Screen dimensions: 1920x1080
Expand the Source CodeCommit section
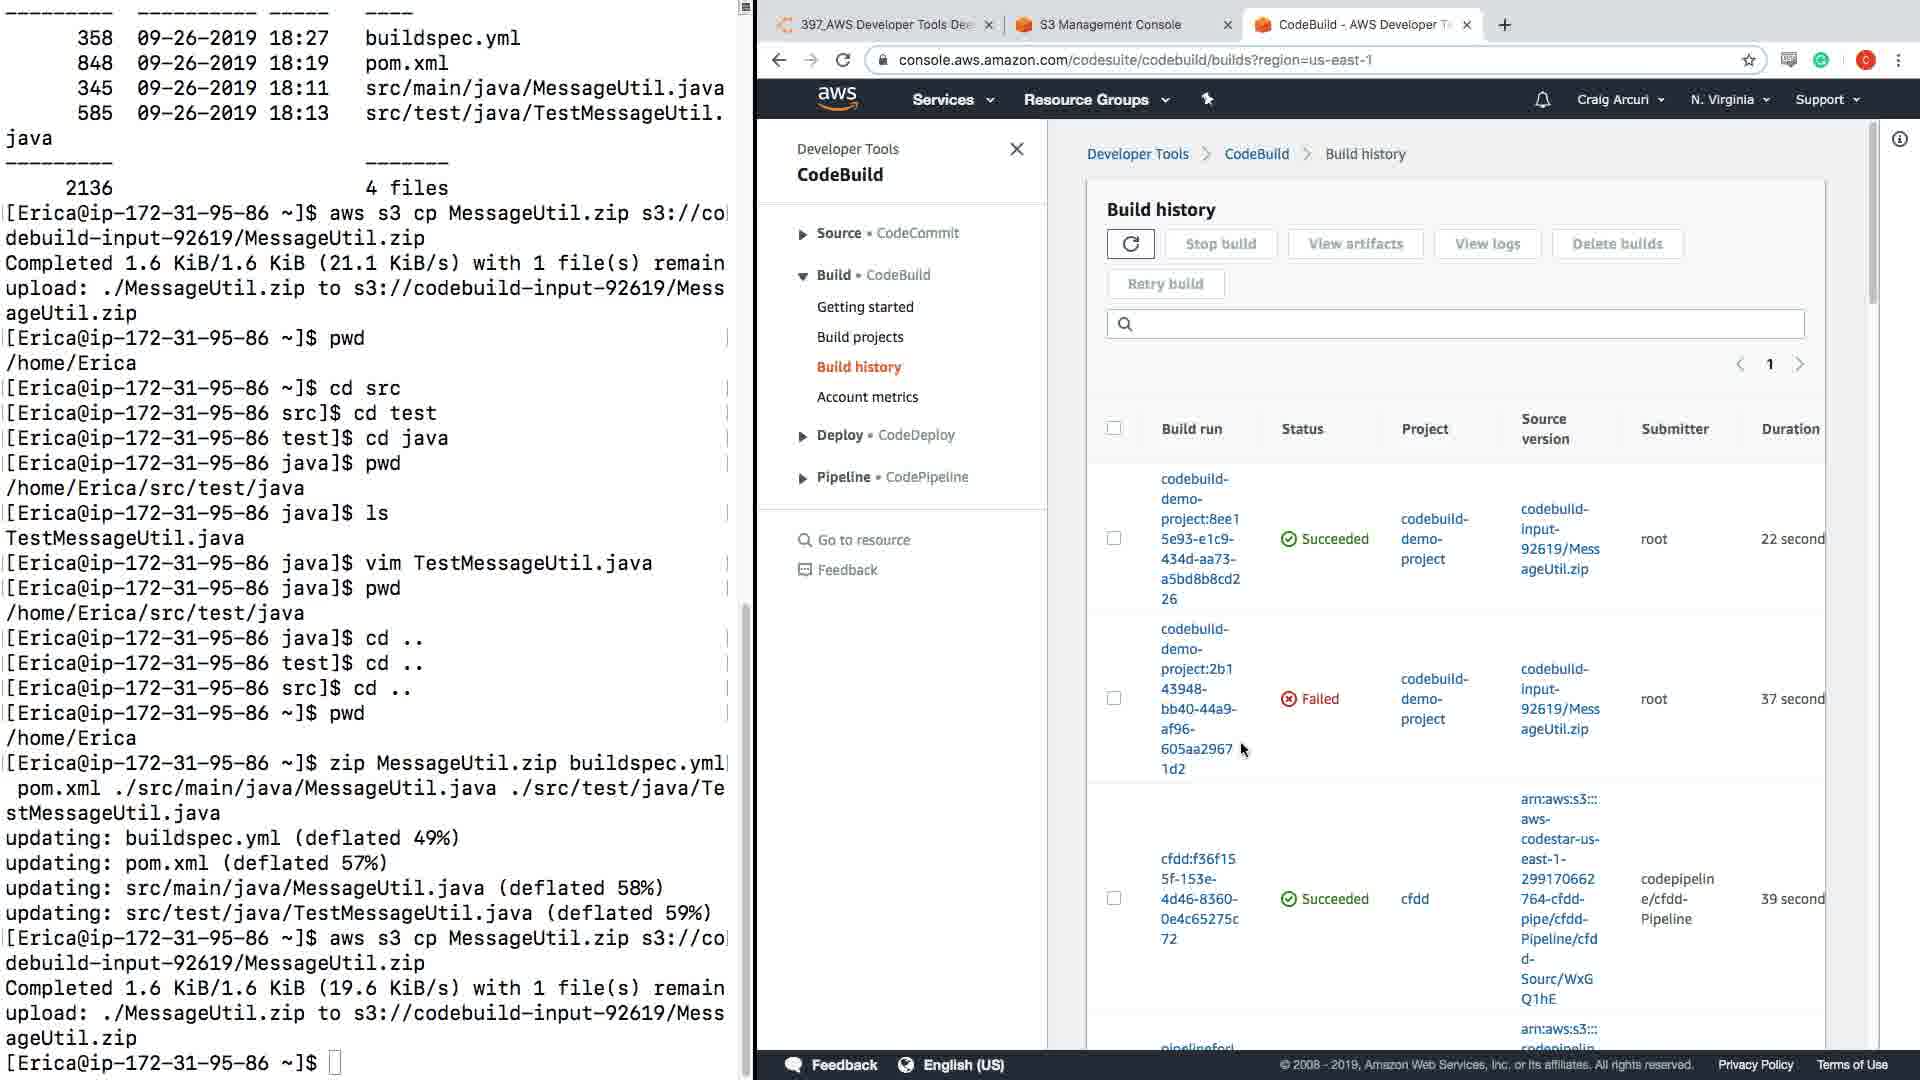[x=802, y=234]
